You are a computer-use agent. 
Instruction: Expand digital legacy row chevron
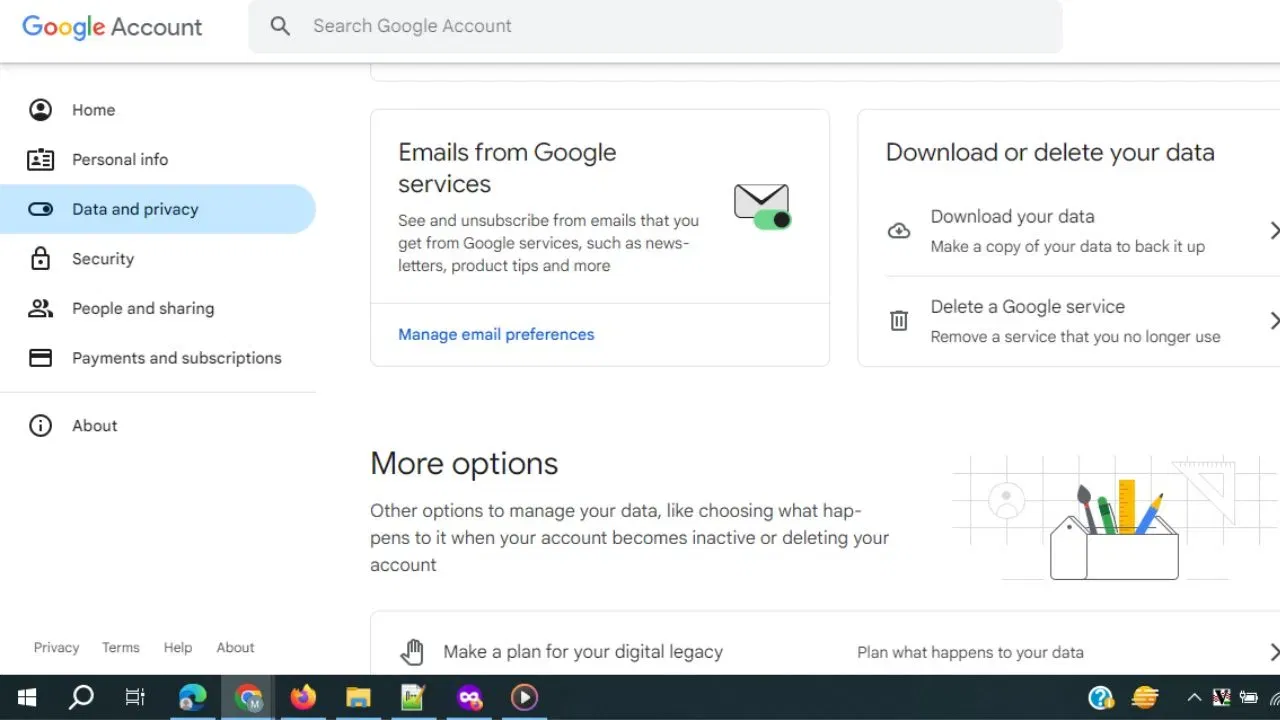coord(1273,652)
